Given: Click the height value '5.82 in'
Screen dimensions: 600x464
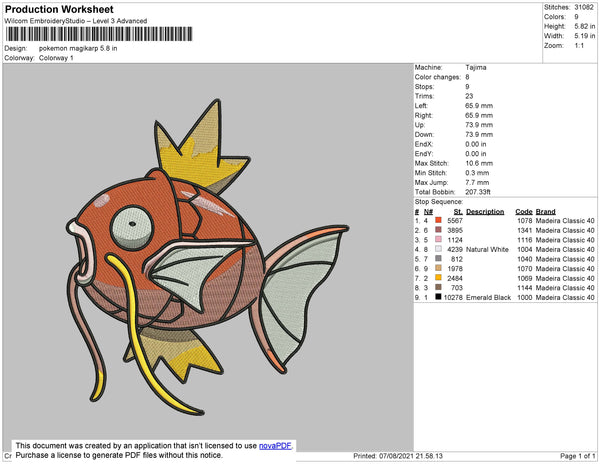Looking at the screenshot, I should click(584, 26).
